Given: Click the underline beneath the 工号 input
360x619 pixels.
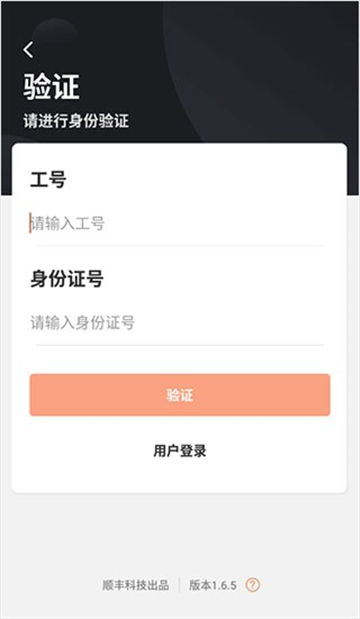Looking at the screenshot, I should click(180, 246).
